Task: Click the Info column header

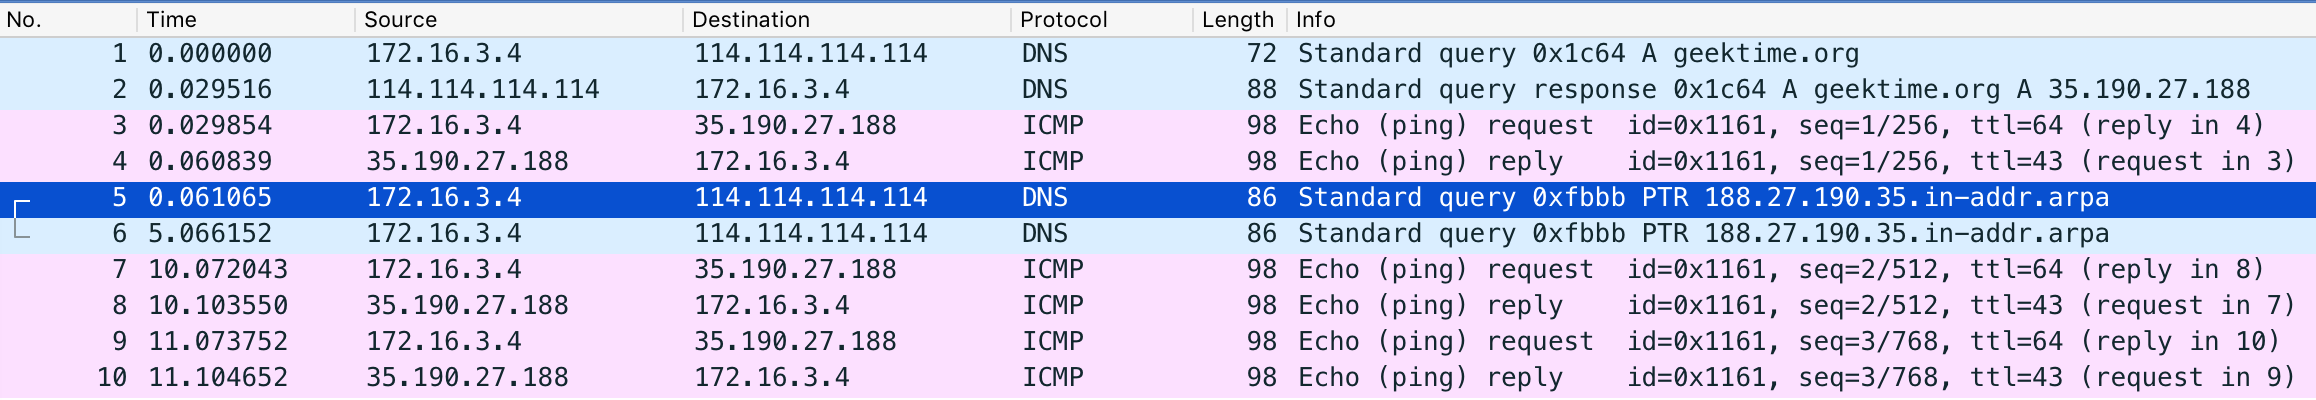Action: coord(1315,19)
